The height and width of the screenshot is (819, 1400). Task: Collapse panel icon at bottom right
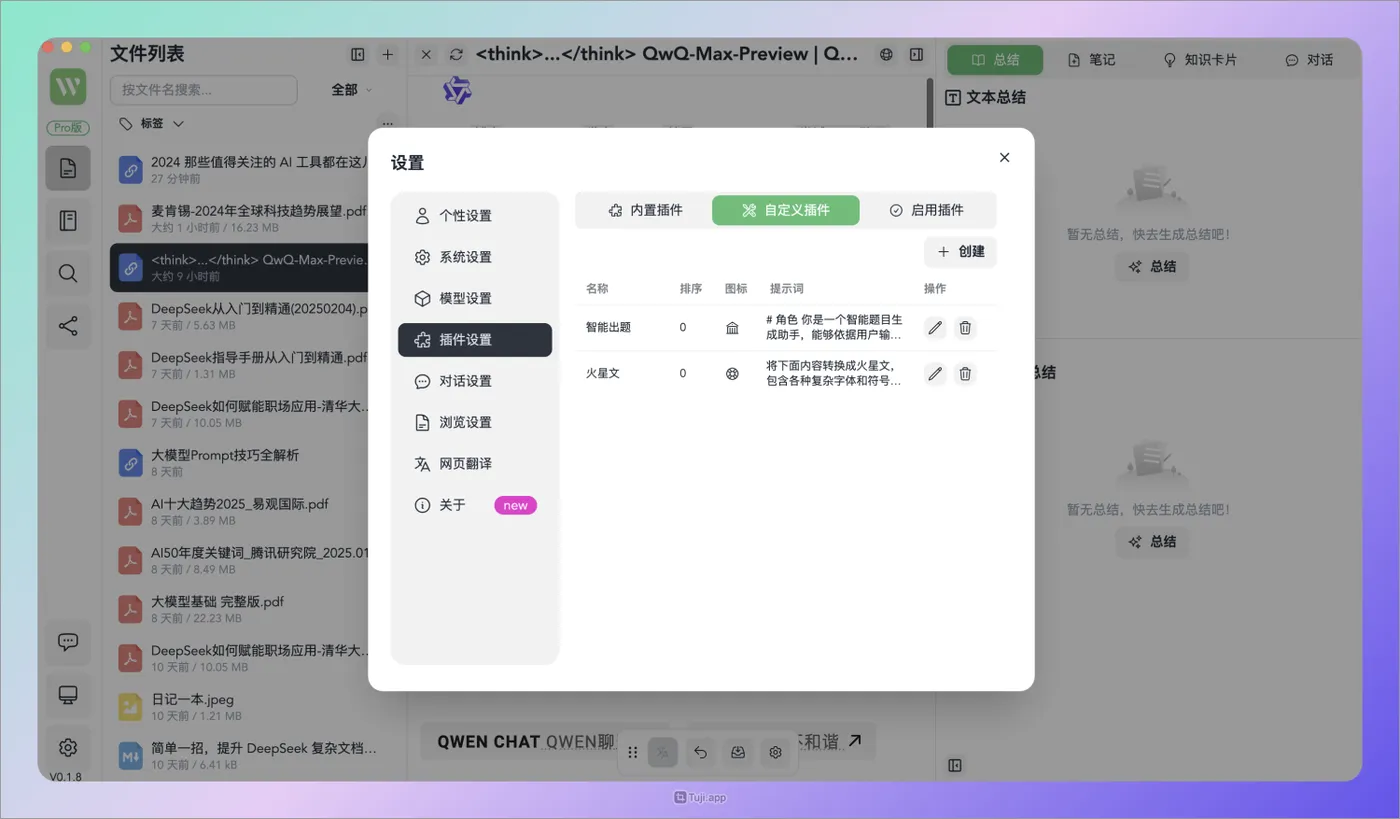tap(955, 766)
